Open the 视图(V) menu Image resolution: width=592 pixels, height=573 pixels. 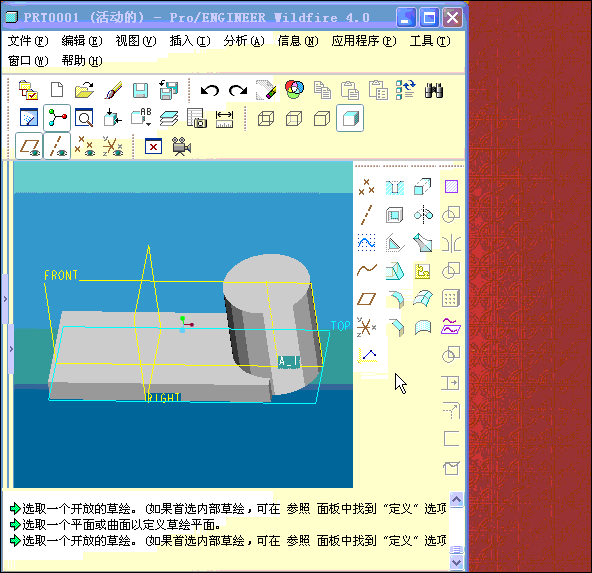coord(136,41)
